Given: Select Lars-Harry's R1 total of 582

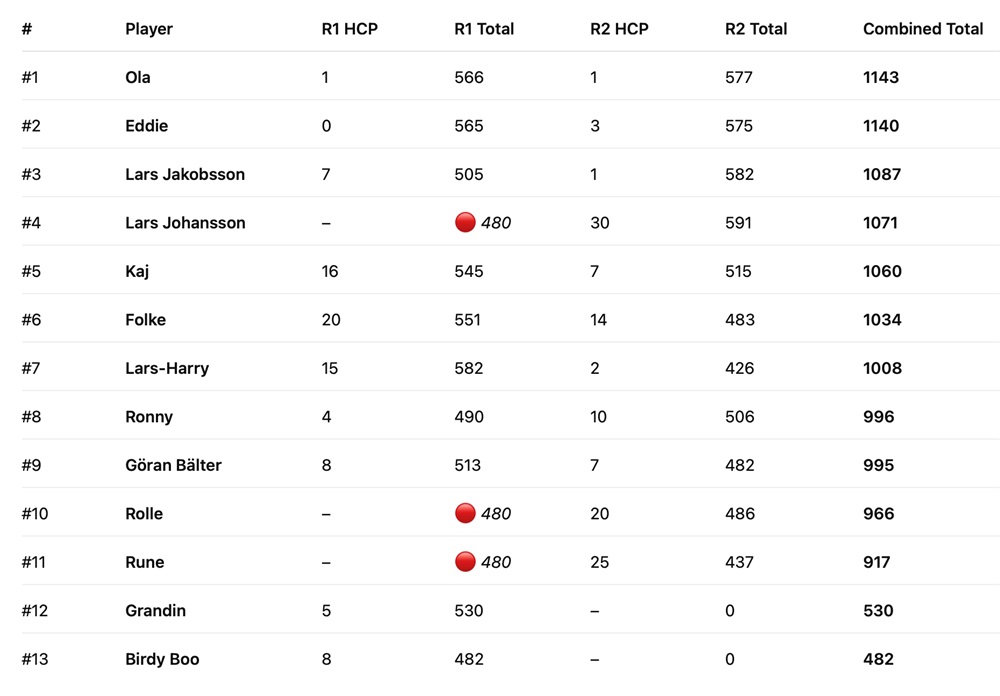Looking at the screenshot, I should tap(468, 368).
